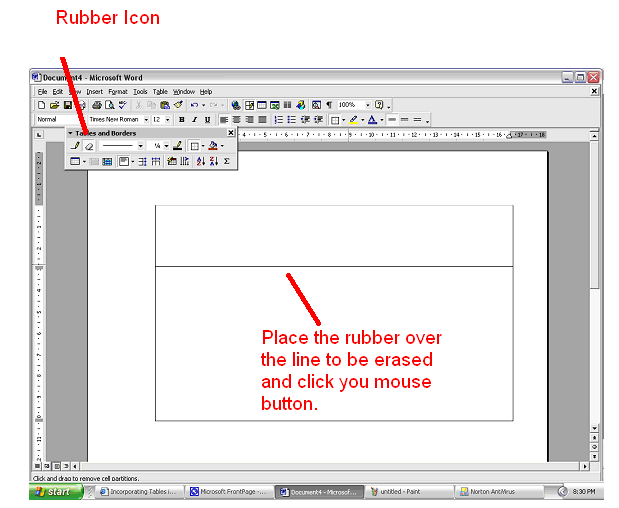619x508 pixels.
Task: Open Microsoft Word Help icon
Action: [x=379, y=105]
